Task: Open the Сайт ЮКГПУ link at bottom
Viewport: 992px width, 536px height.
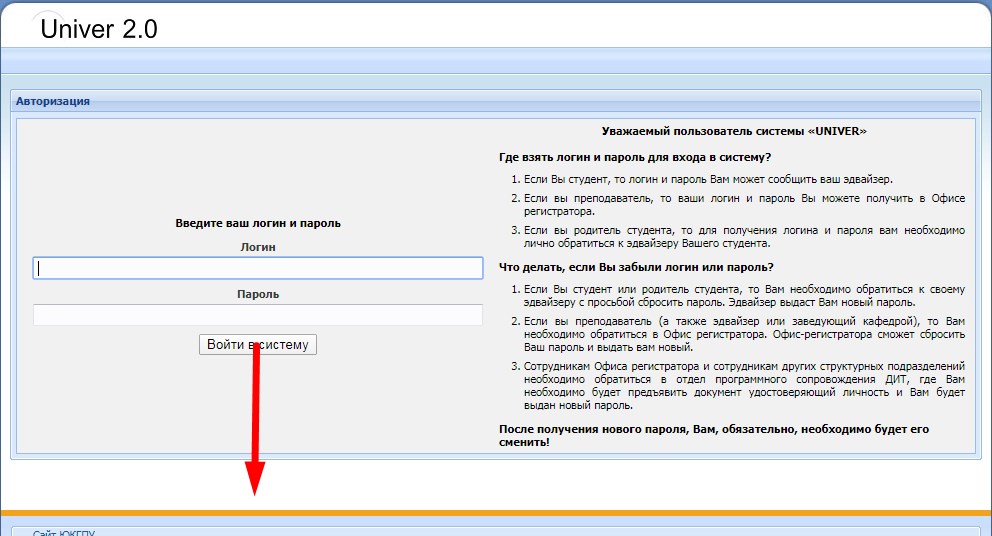Action: pos(64,532)
